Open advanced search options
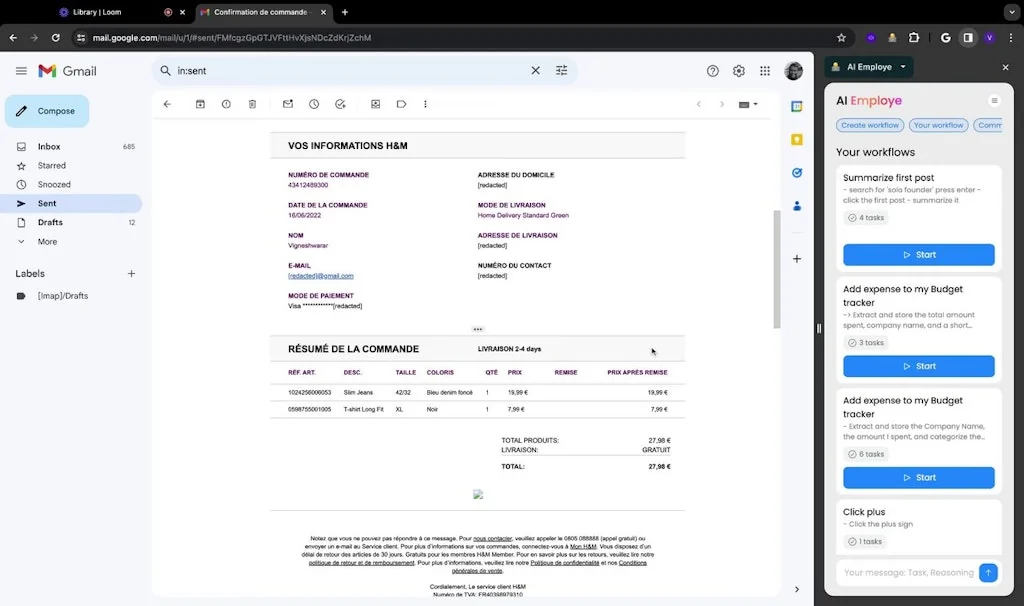 click(562, 71)
